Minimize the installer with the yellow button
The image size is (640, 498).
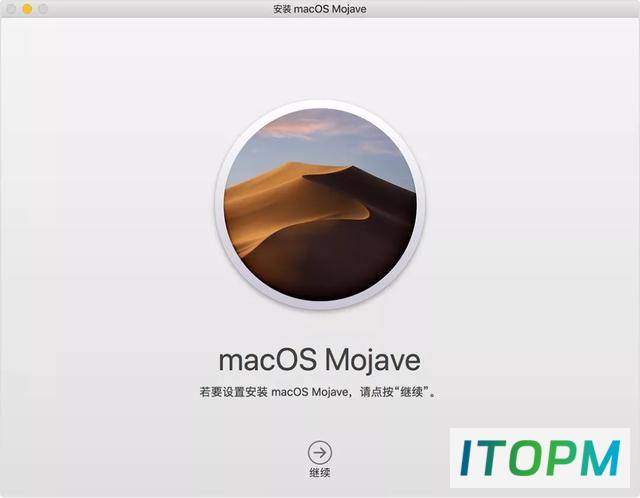27,9
